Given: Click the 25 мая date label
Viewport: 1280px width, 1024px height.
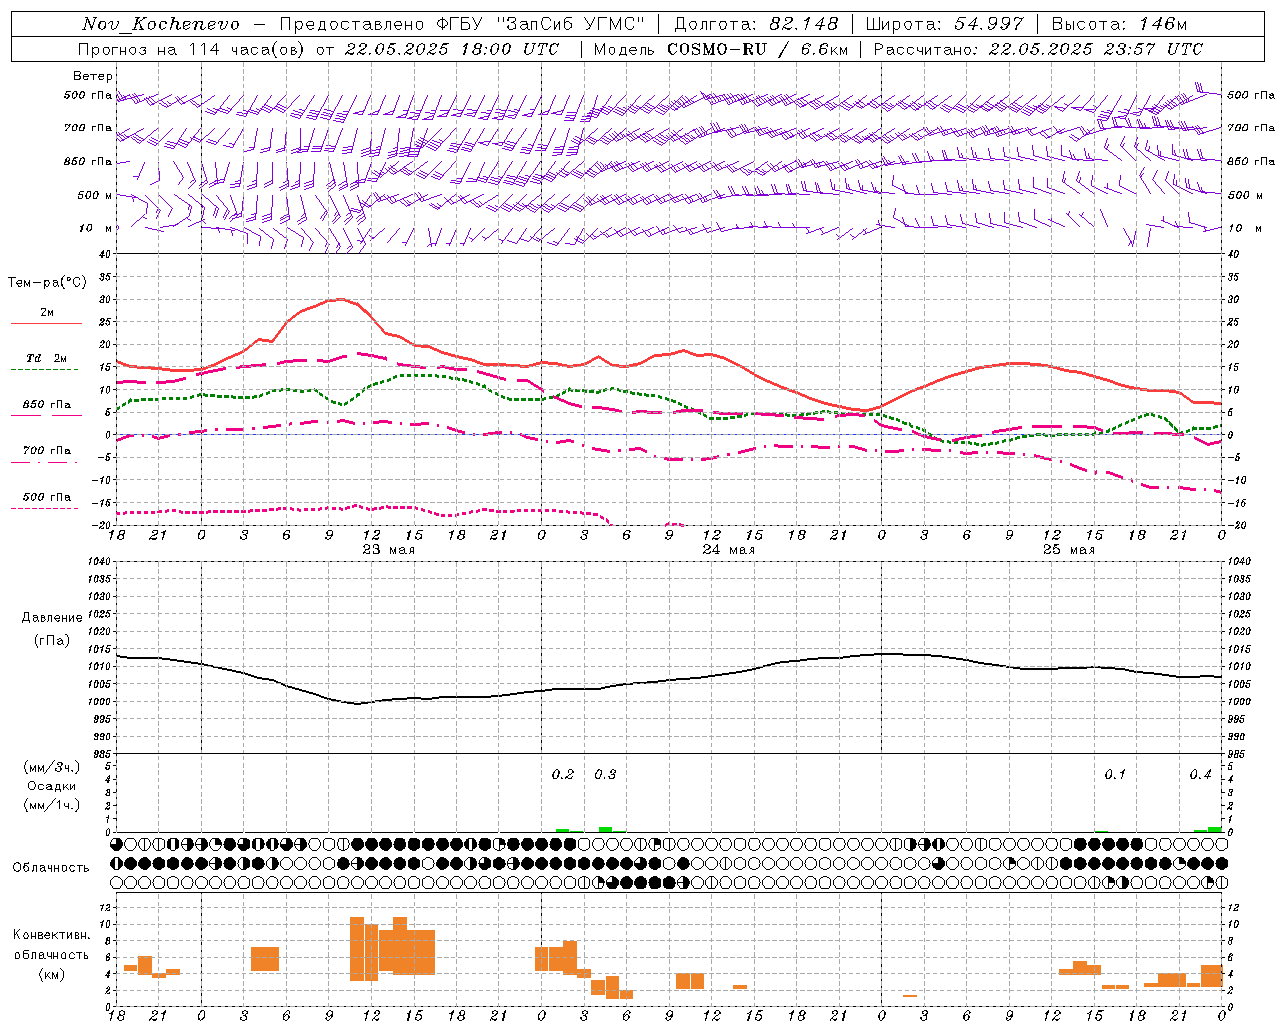Looking at the screenshot, I should pyautogui.click(x=1068, y=550).
